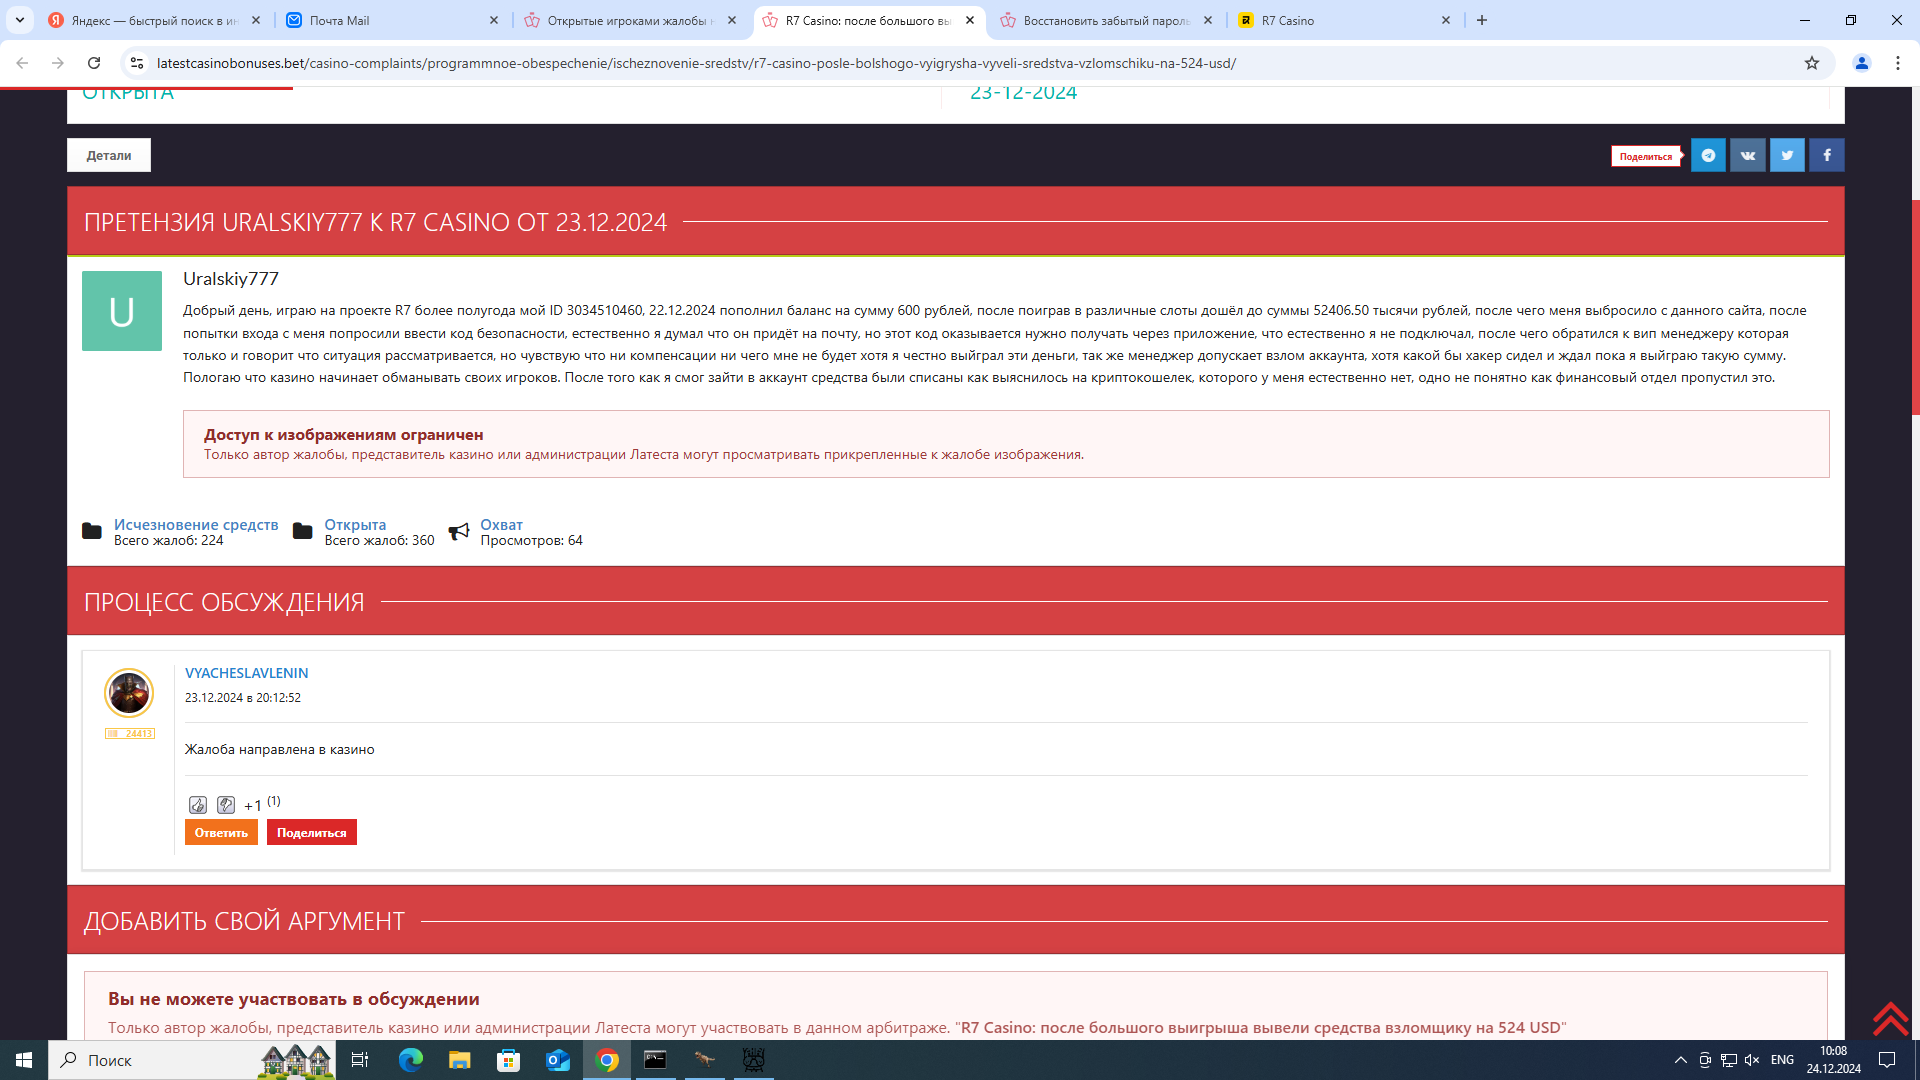Click the Ответить button
The image size is (1920, 1080).
(x=221, y=833)
